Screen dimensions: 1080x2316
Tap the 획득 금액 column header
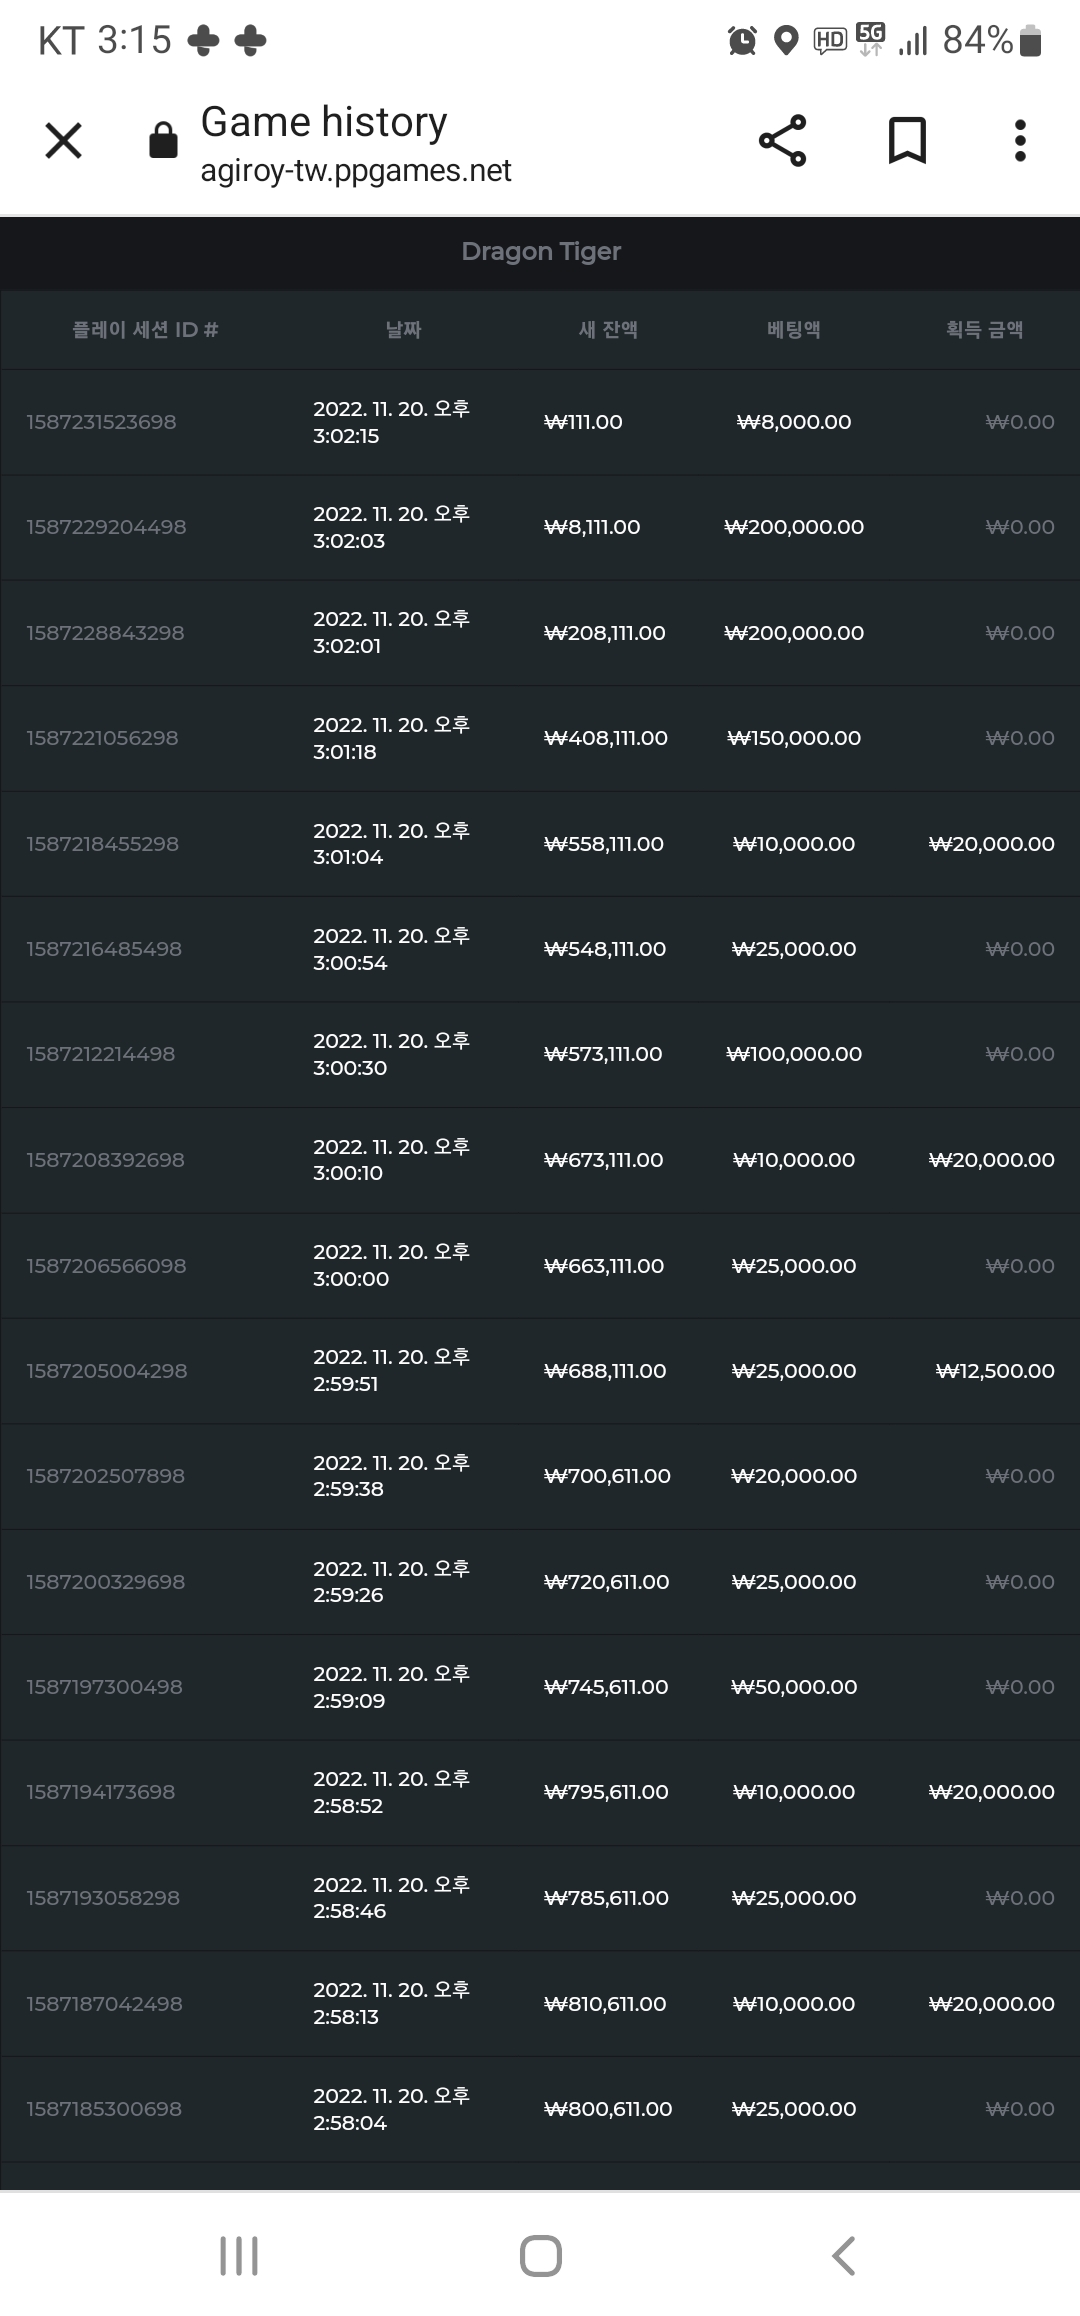pyautogui.click(x=984, y=329)
